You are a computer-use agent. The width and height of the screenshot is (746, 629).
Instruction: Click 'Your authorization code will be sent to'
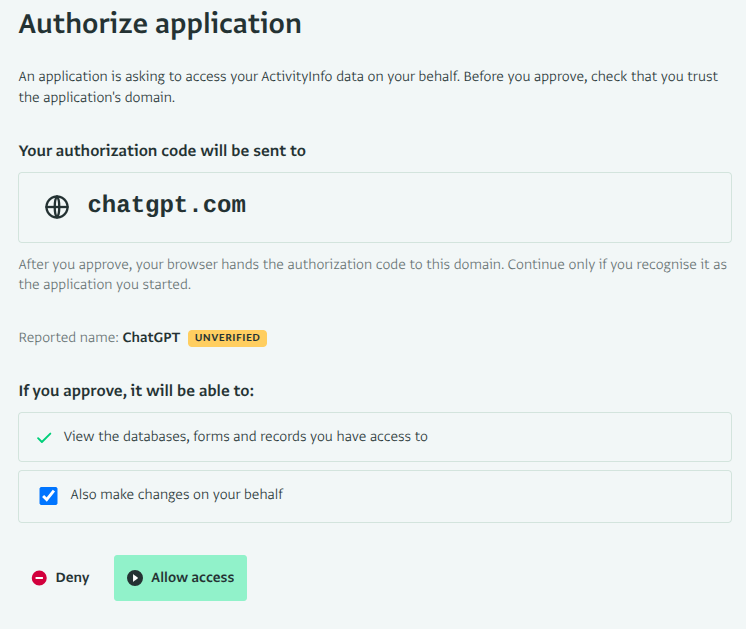pos(162,151)
